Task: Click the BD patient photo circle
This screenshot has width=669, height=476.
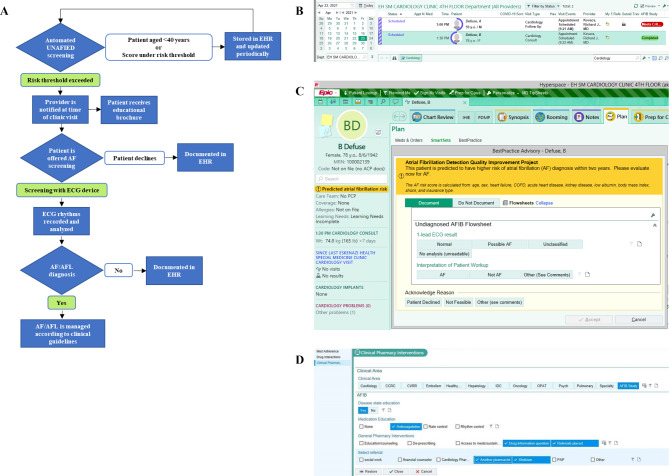Action: 352,125
